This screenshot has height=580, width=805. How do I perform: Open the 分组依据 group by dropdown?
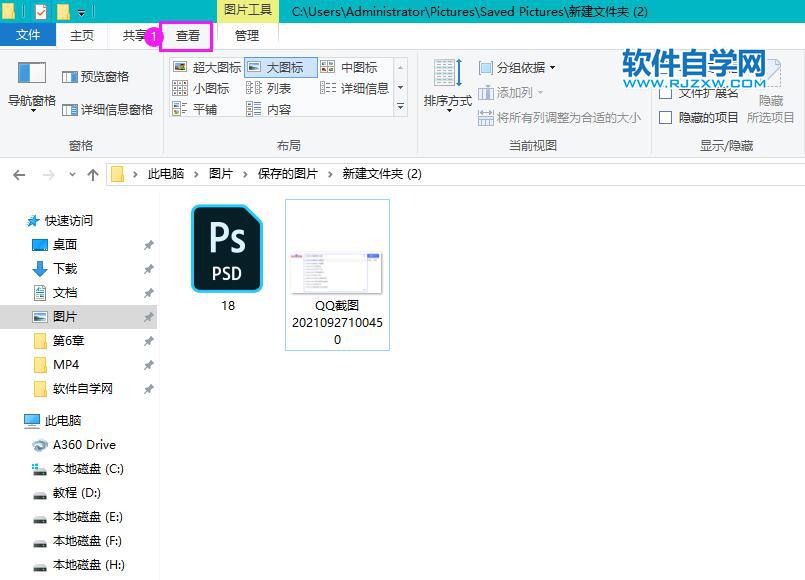[516, 68]
